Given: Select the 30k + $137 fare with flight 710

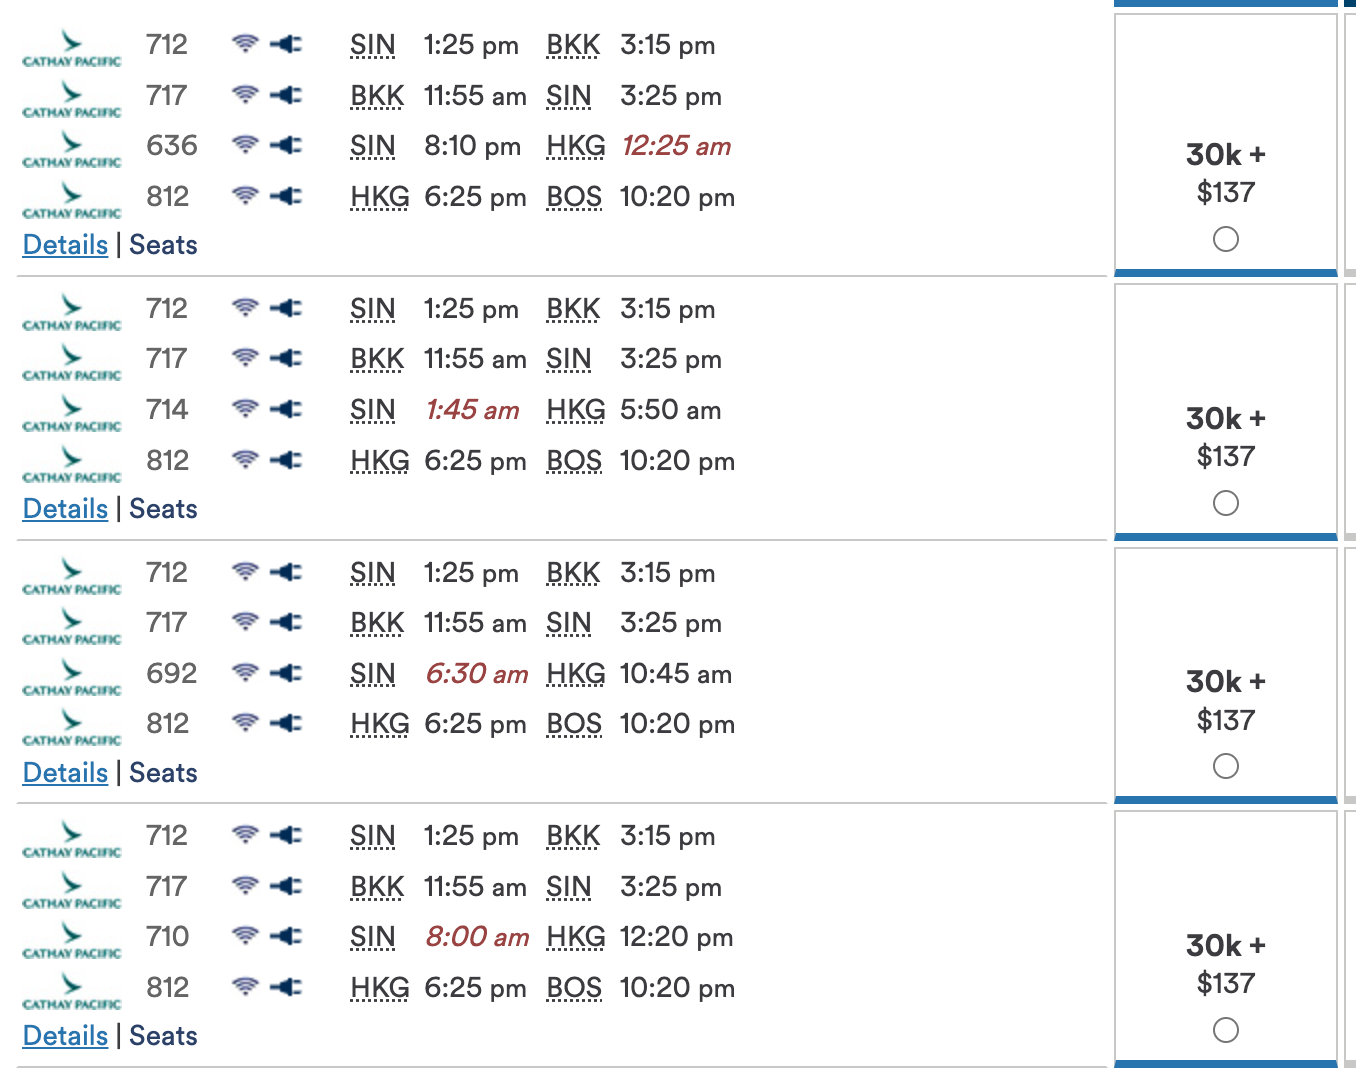Looking at the screenshot, I should [x=1226, y=1030].
